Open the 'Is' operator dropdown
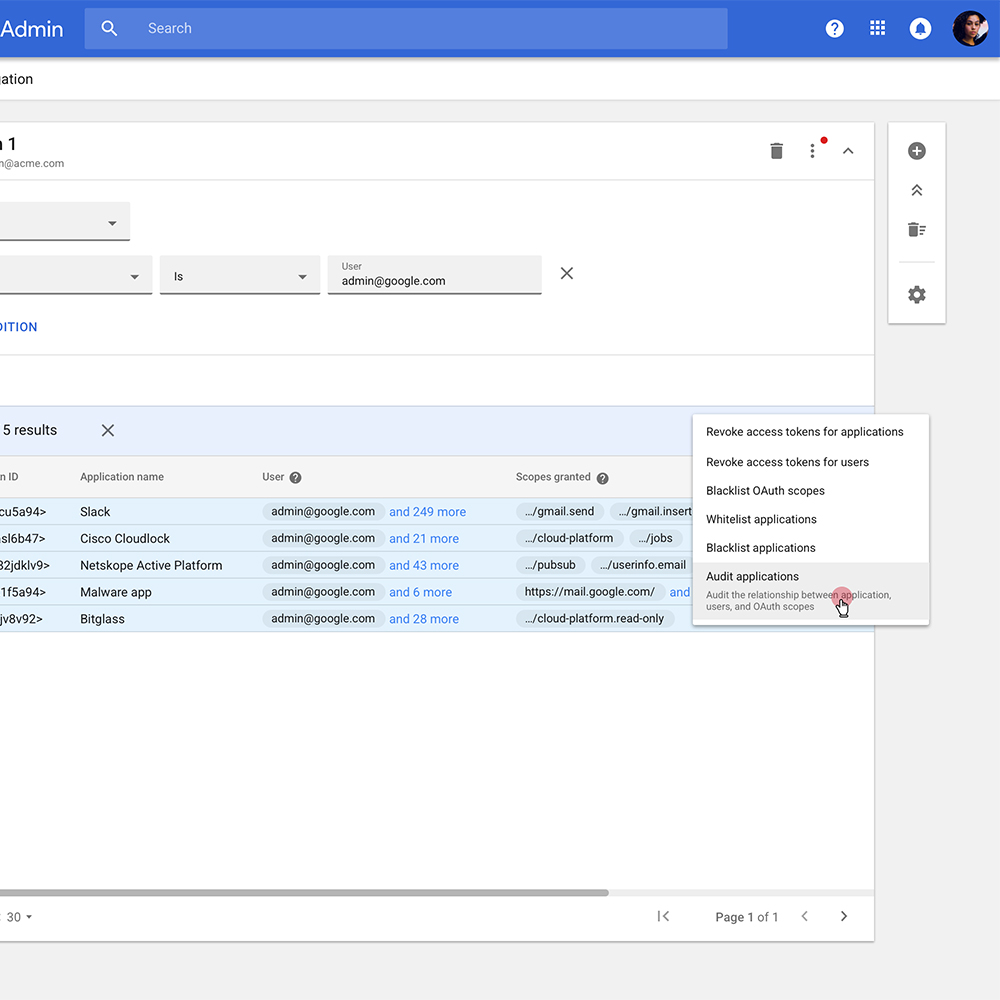Viewport: 1000px width, 1000px height. point(240,275)
